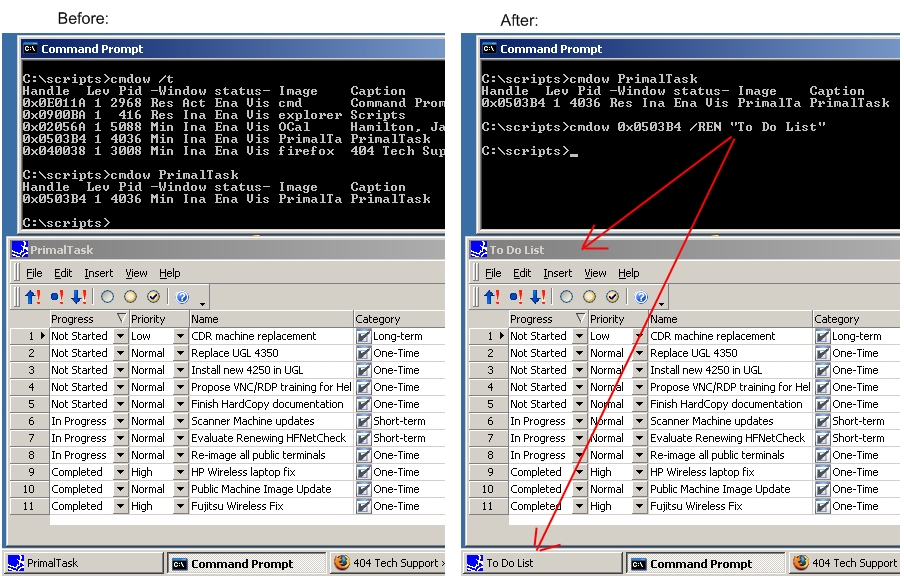Click Priority column header in PrimalTask
904x578 pixels.
pyautogui.click(x=159, y=319)
